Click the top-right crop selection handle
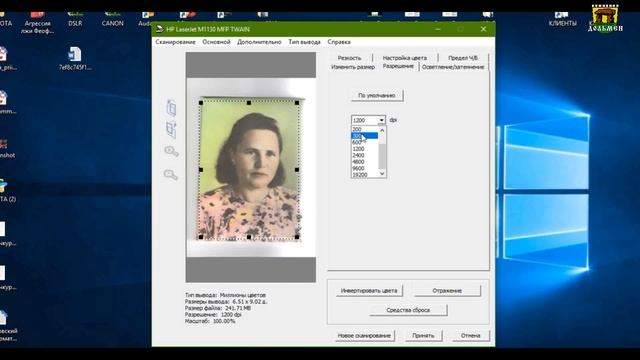640x360 pixels. pyautogui.click(x=297, y=102)
